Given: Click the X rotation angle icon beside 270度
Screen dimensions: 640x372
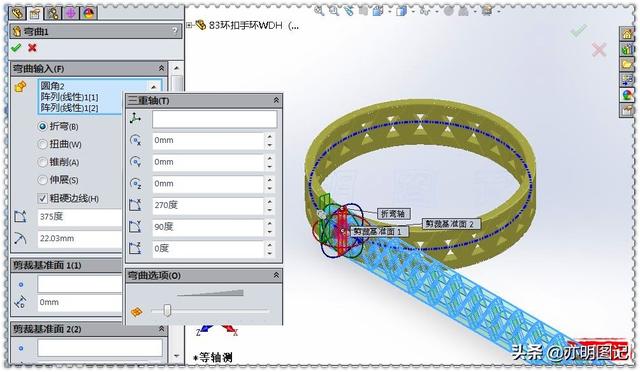Looking at the screenshot, I should [135, 205].
